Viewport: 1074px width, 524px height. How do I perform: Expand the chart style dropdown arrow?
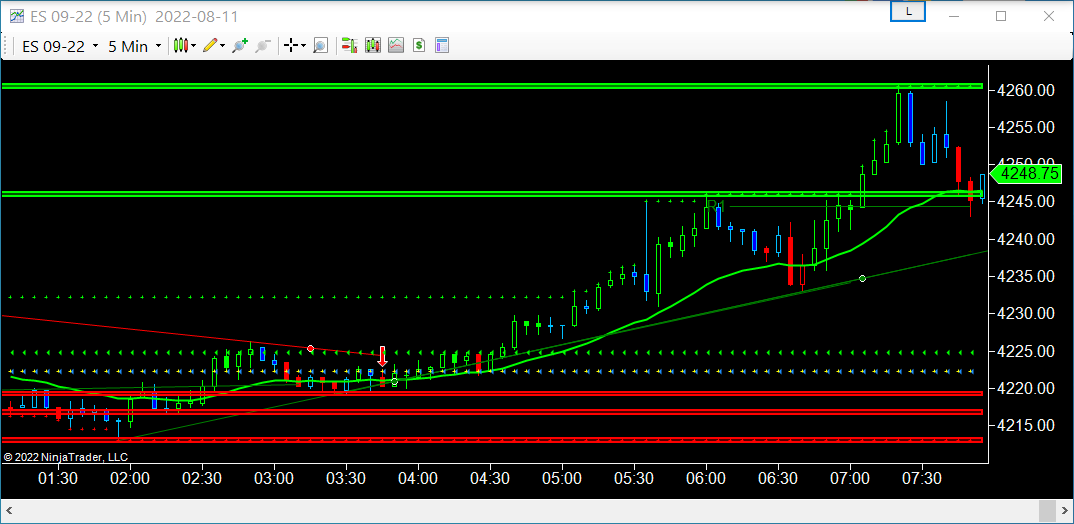(194, 46)
